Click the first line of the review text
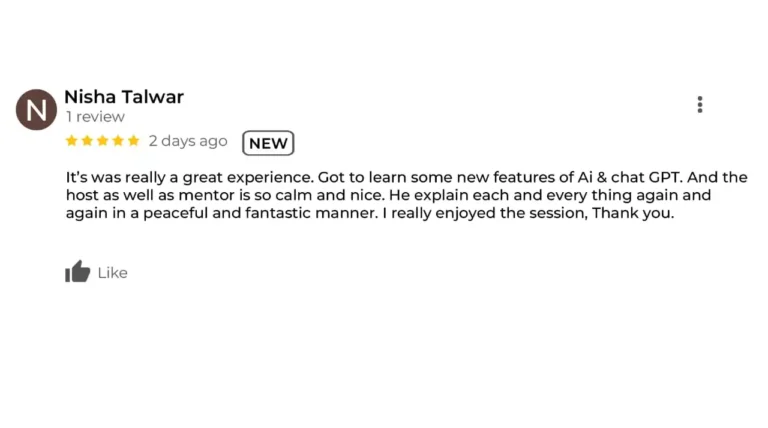Image resolution: width=768 pixels, height=428 pixels. pos(407,177)
